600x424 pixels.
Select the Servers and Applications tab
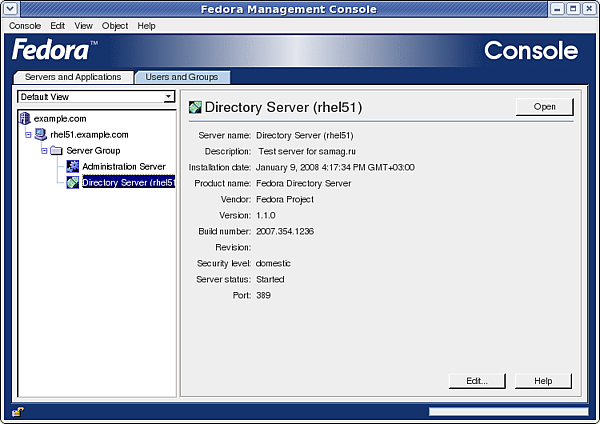pyautogui.click(x=73, y=77)
